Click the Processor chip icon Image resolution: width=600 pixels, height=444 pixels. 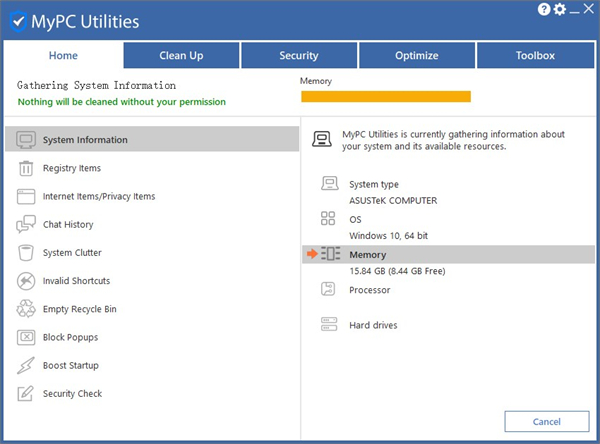pos(329,290)
